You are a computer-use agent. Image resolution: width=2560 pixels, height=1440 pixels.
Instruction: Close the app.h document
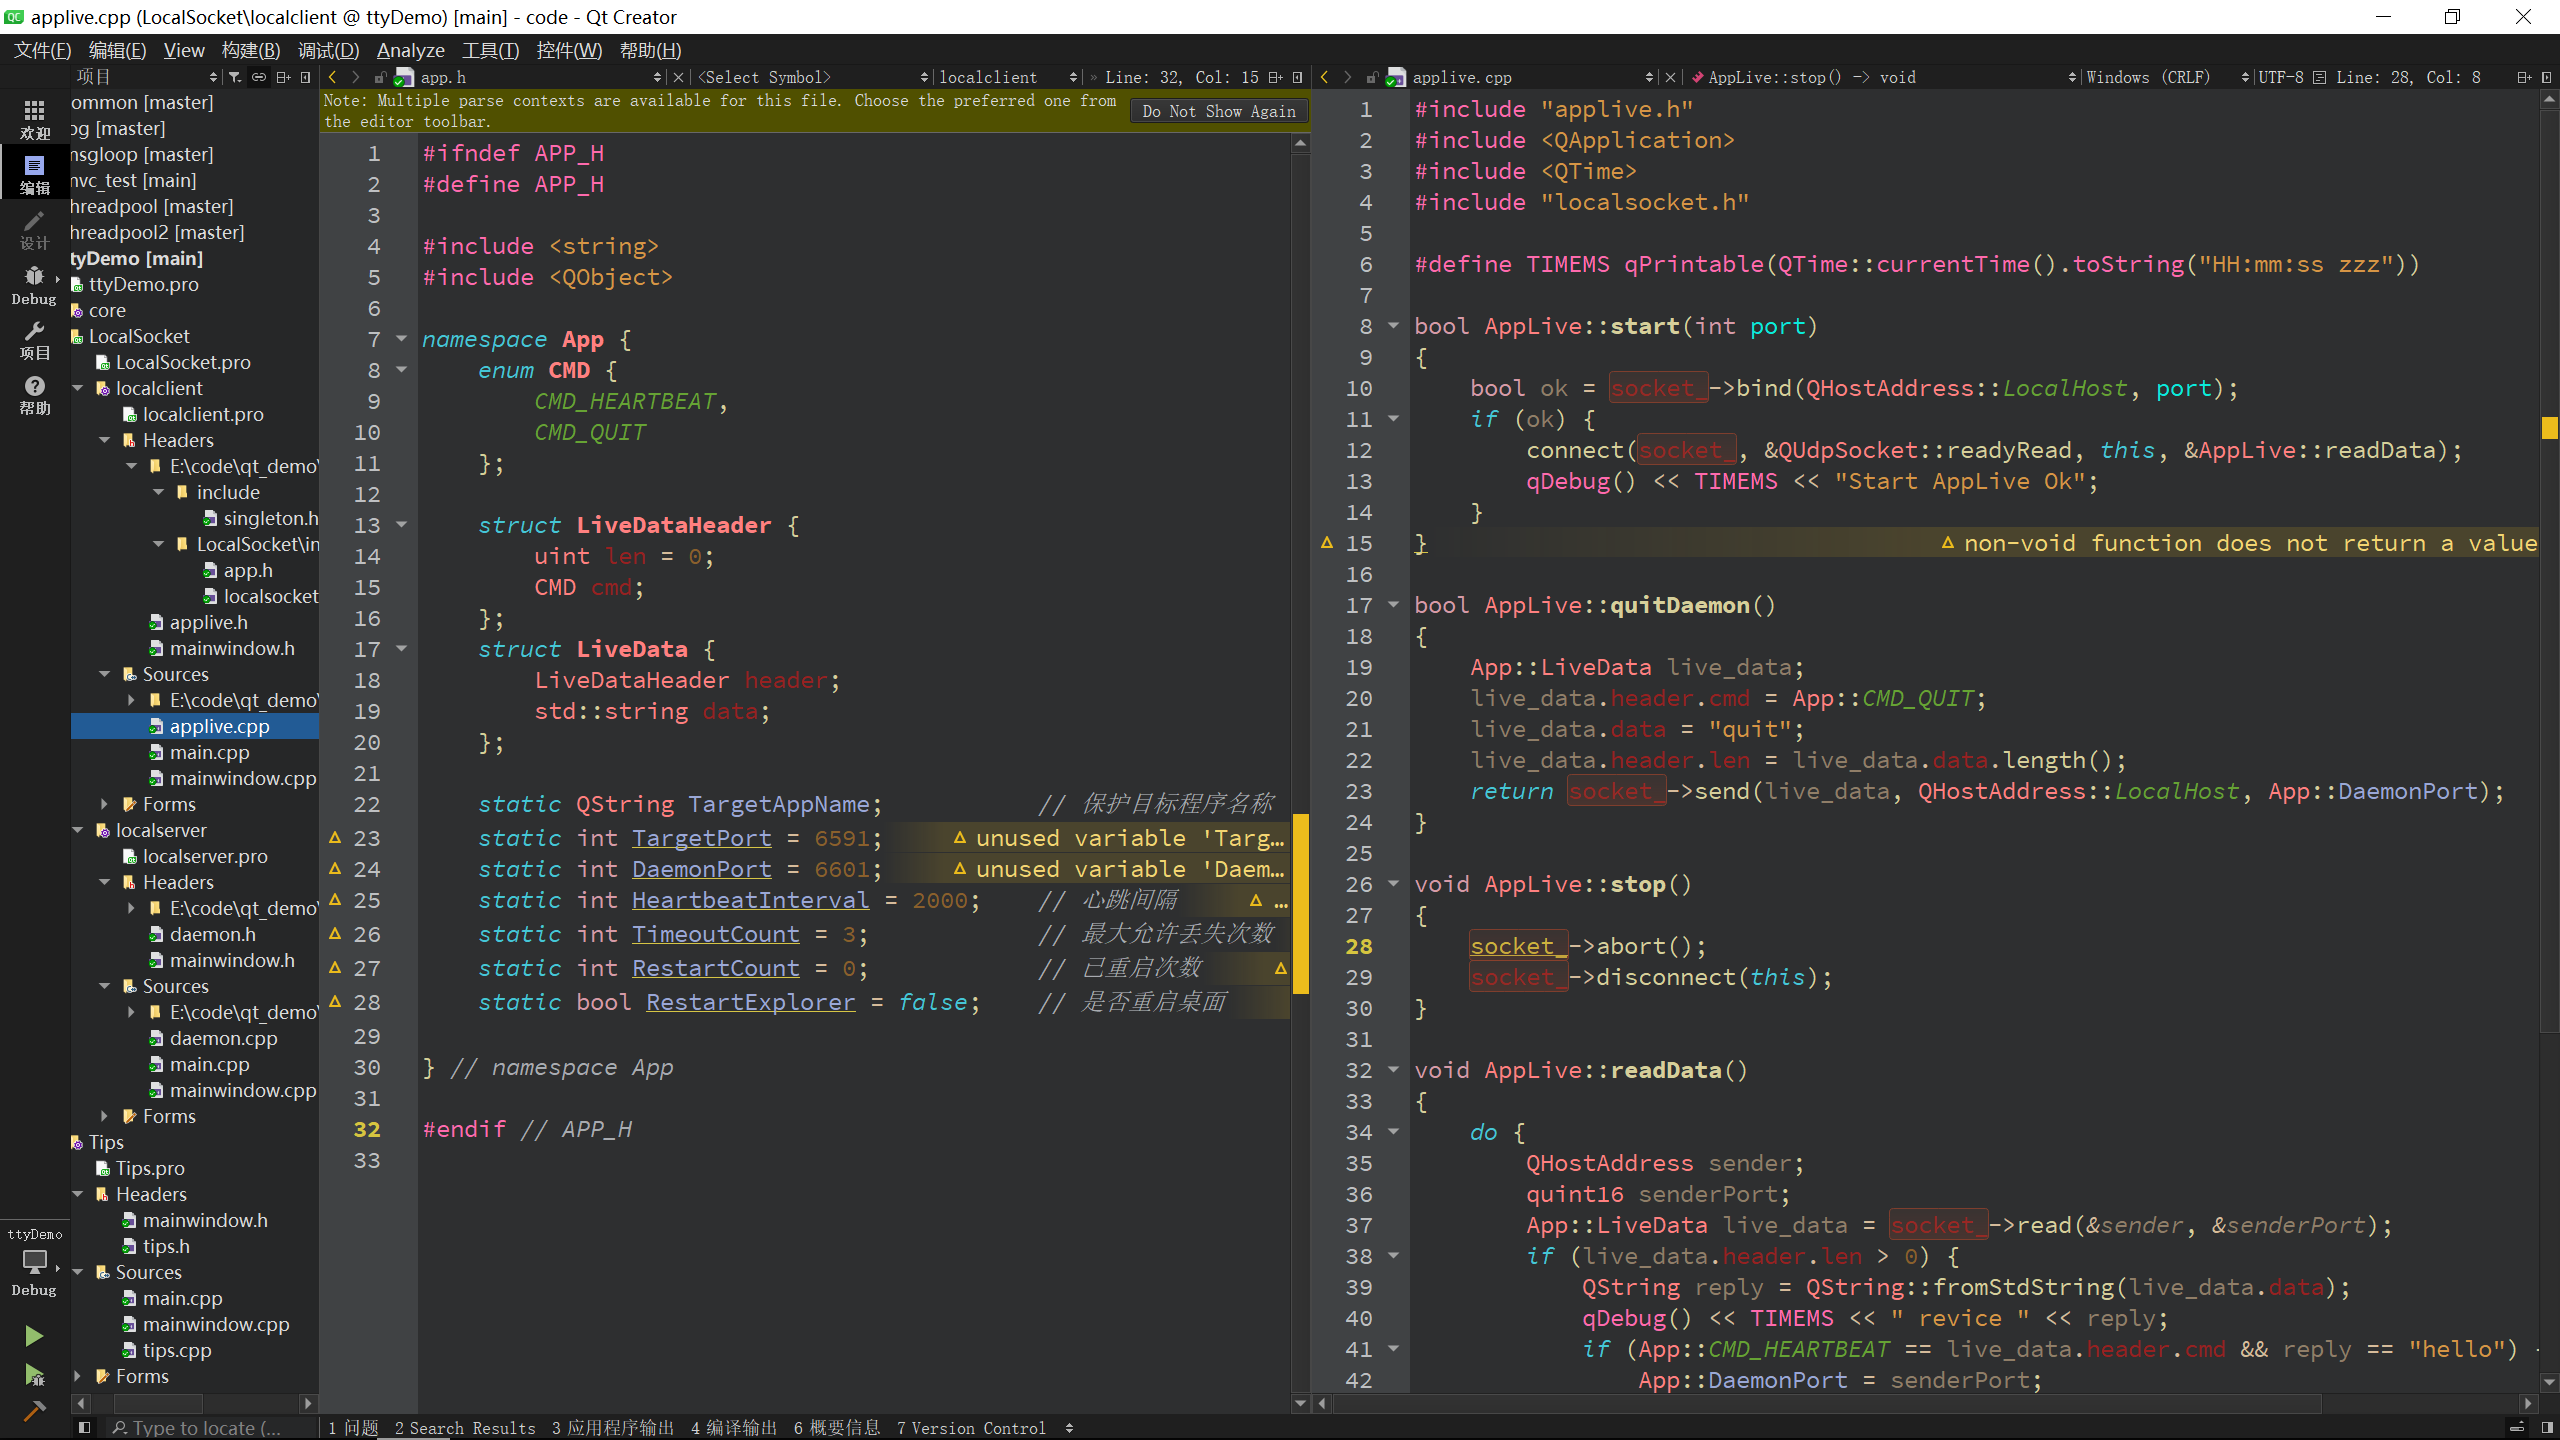click(x=679, y=77)
